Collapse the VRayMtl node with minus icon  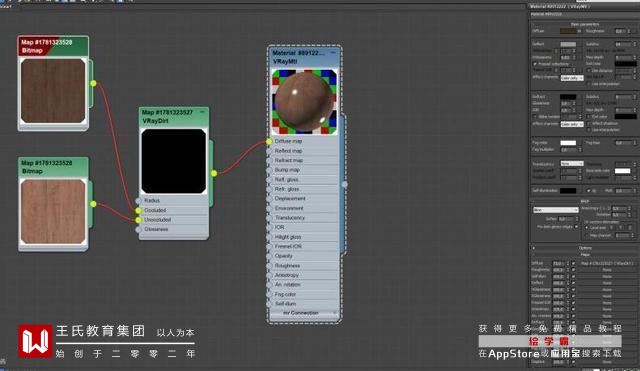pos(333,53)
